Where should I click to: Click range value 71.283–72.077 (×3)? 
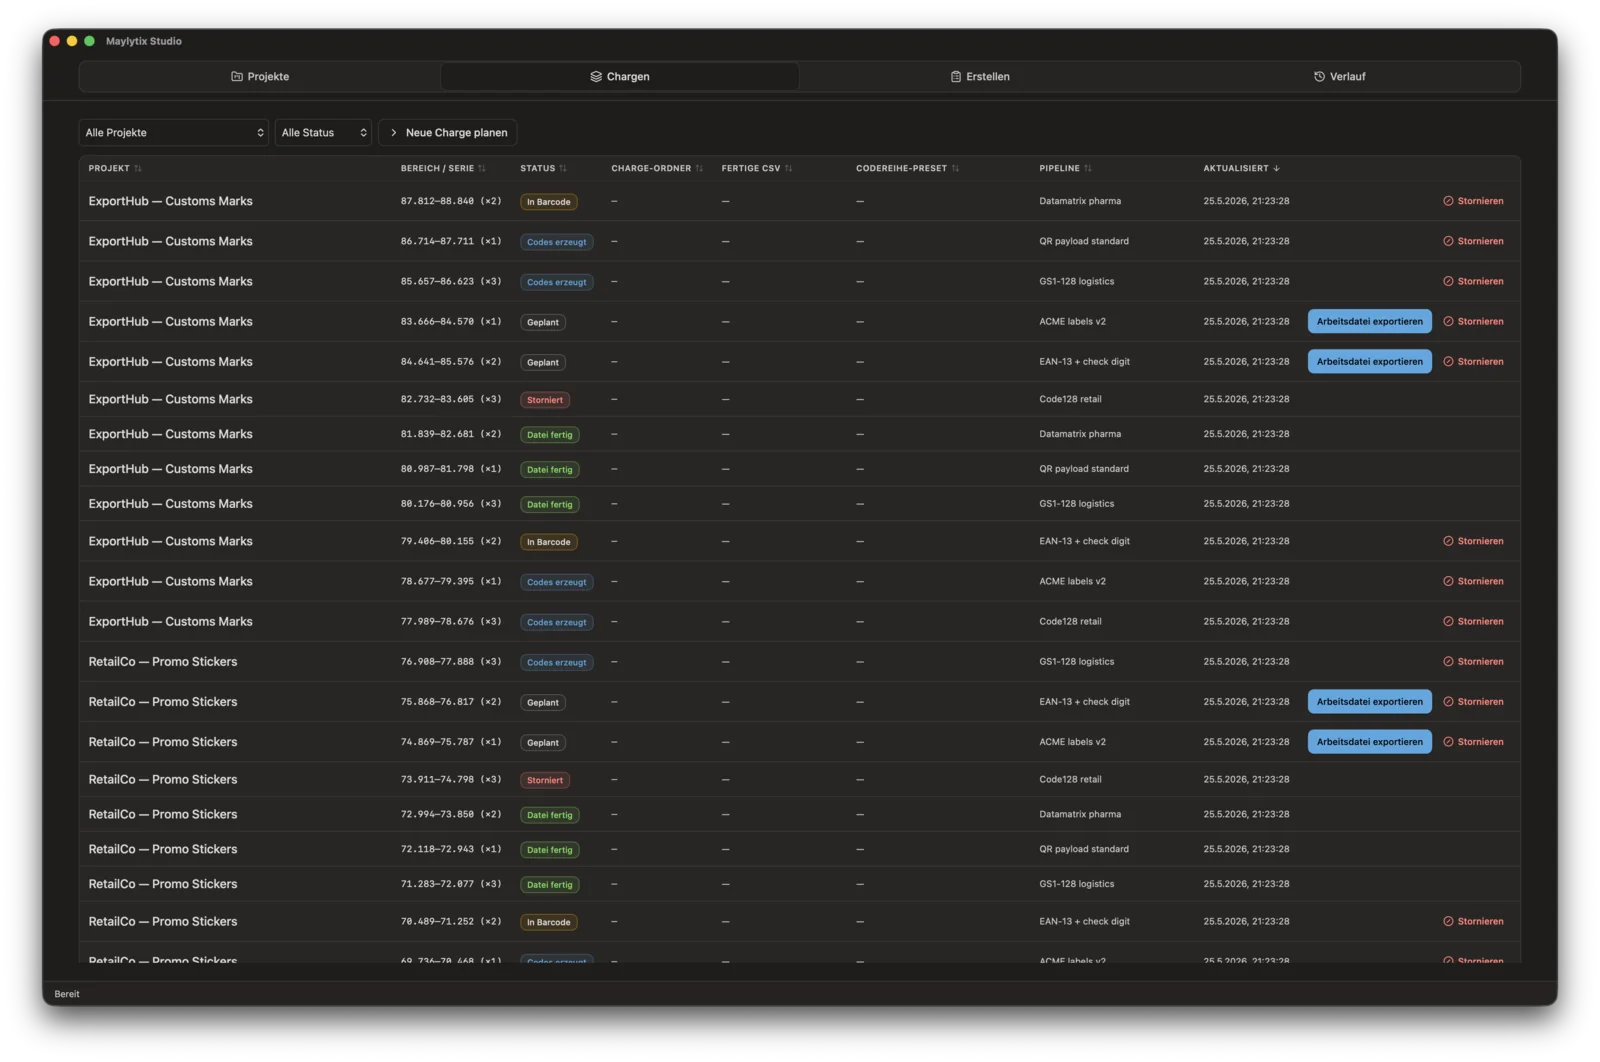click(x=451, y=884)
